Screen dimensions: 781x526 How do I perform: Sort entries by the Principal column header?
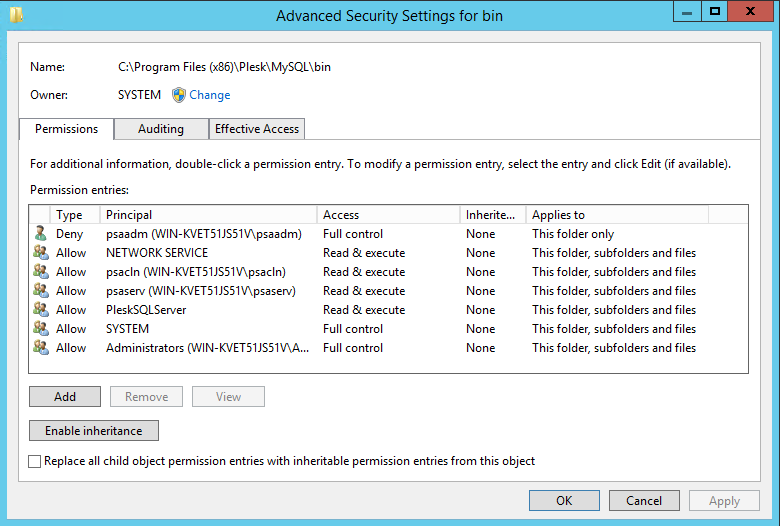pos(208,215)
